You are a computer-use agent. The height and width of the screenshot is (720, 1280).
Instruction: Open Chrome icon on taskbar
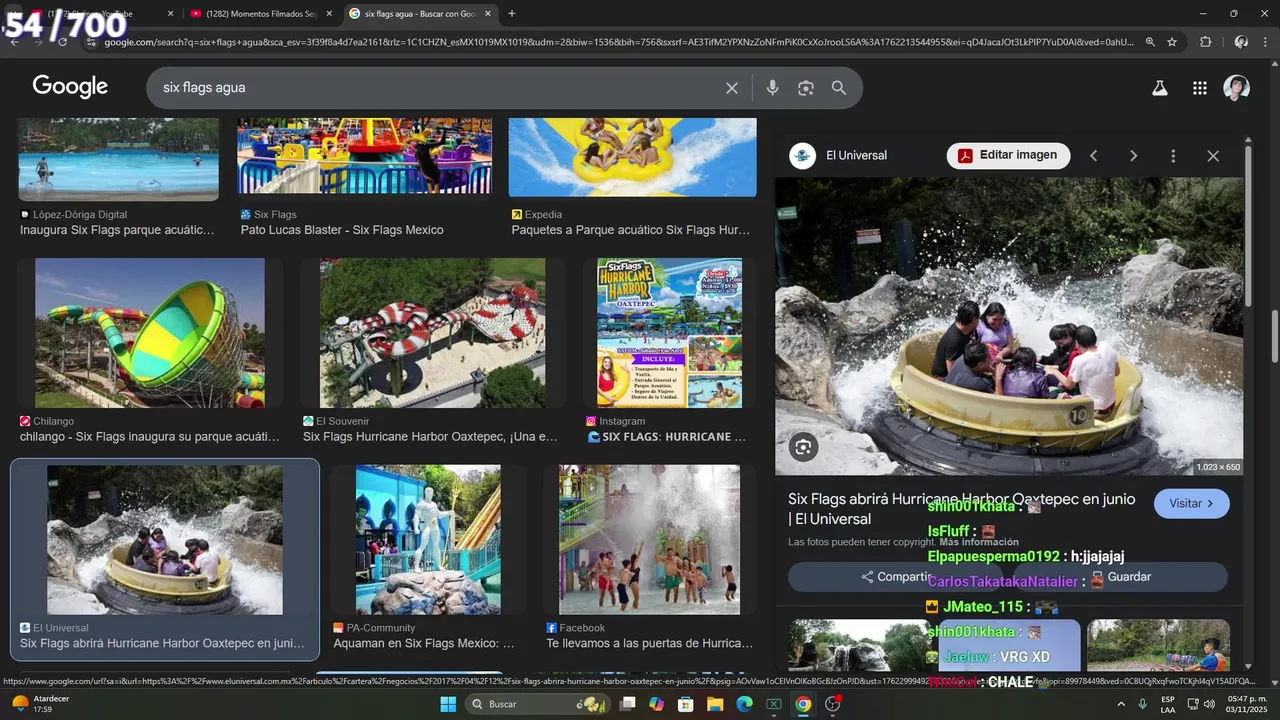803,704
